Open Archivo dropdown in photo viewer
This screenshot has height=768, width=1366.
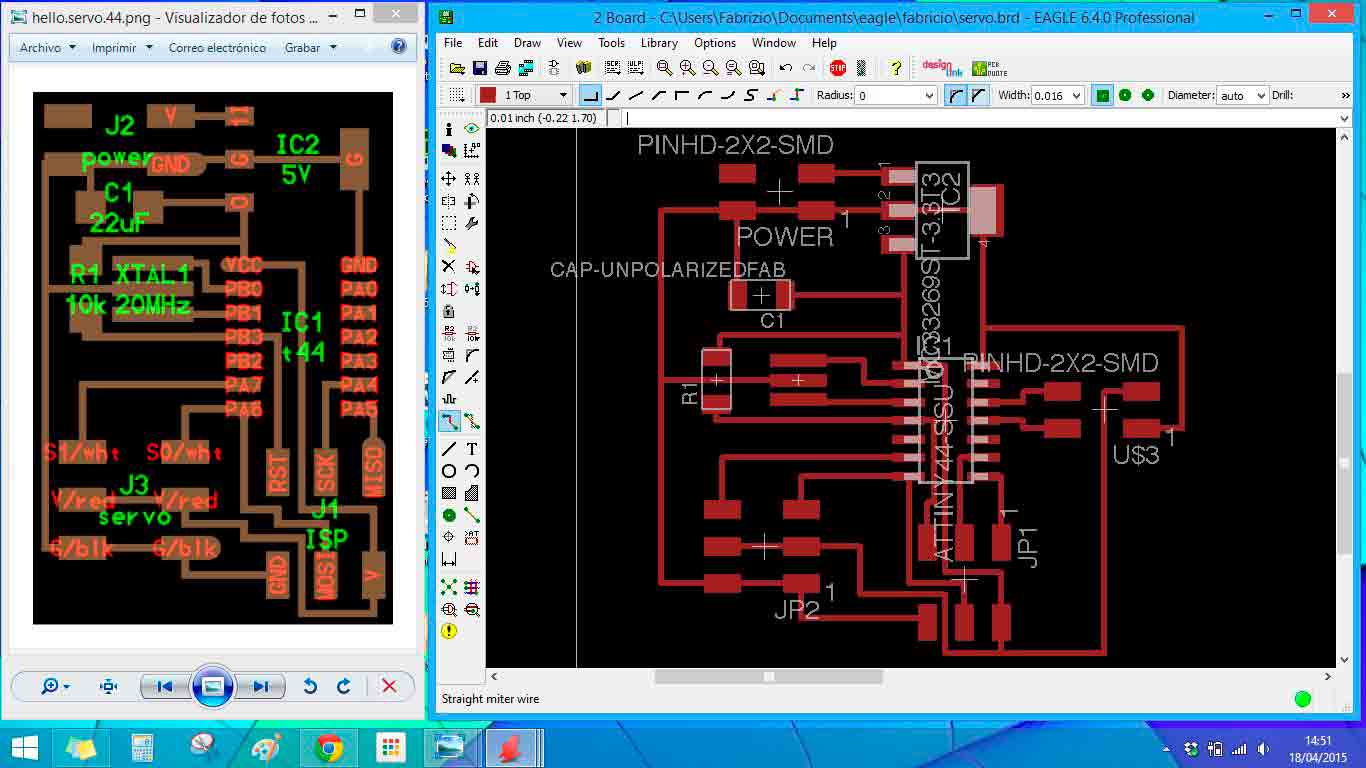pos(48,47)
